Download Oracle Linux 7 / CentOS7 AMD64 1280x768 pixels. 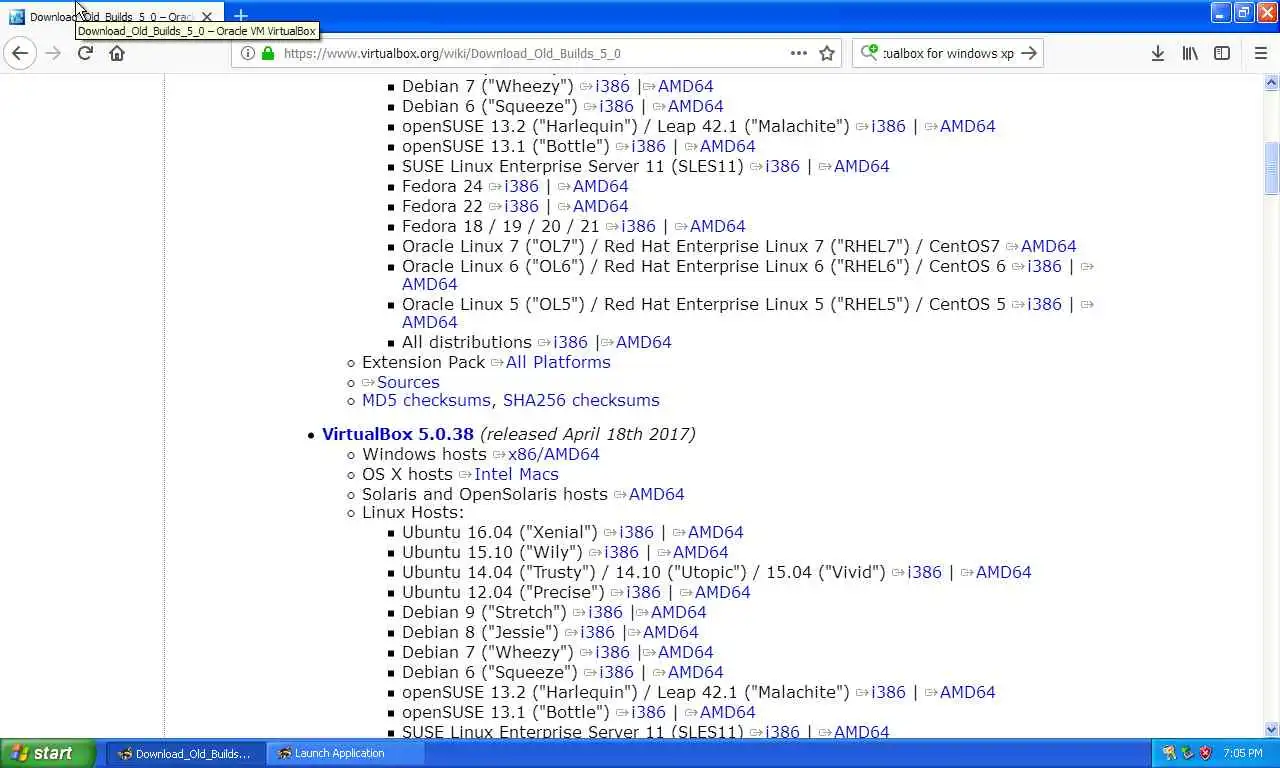1048,246
